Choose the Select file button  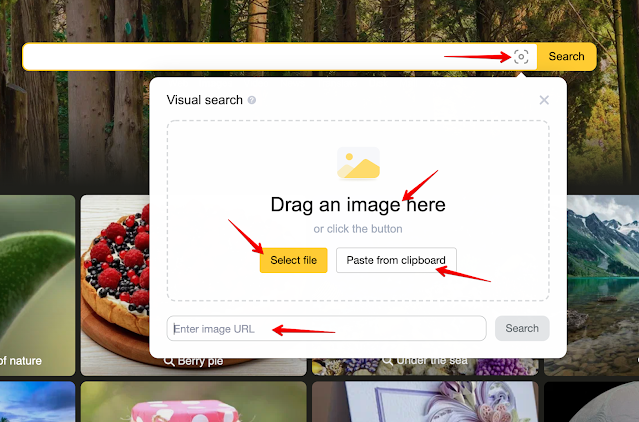tap(293, 260)
